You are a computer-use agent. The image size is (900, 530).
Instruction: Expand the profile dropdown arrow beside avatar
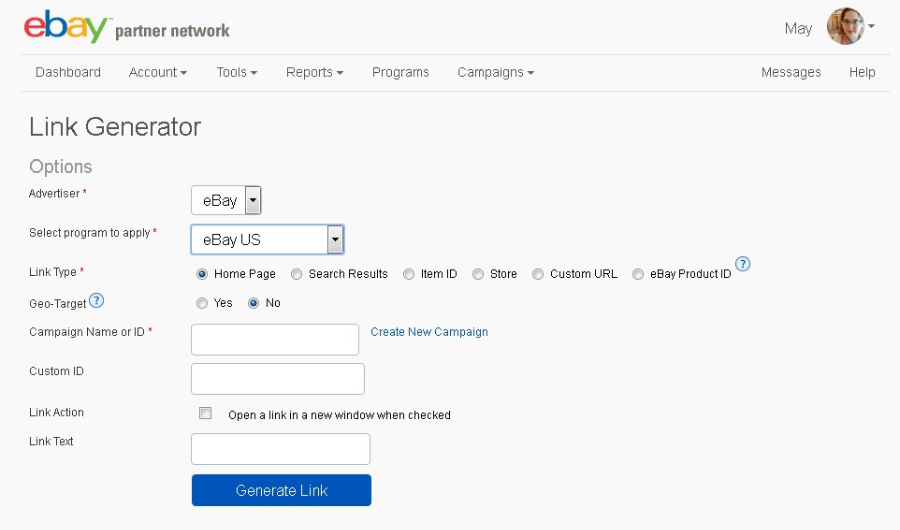[x=871, y=26]
